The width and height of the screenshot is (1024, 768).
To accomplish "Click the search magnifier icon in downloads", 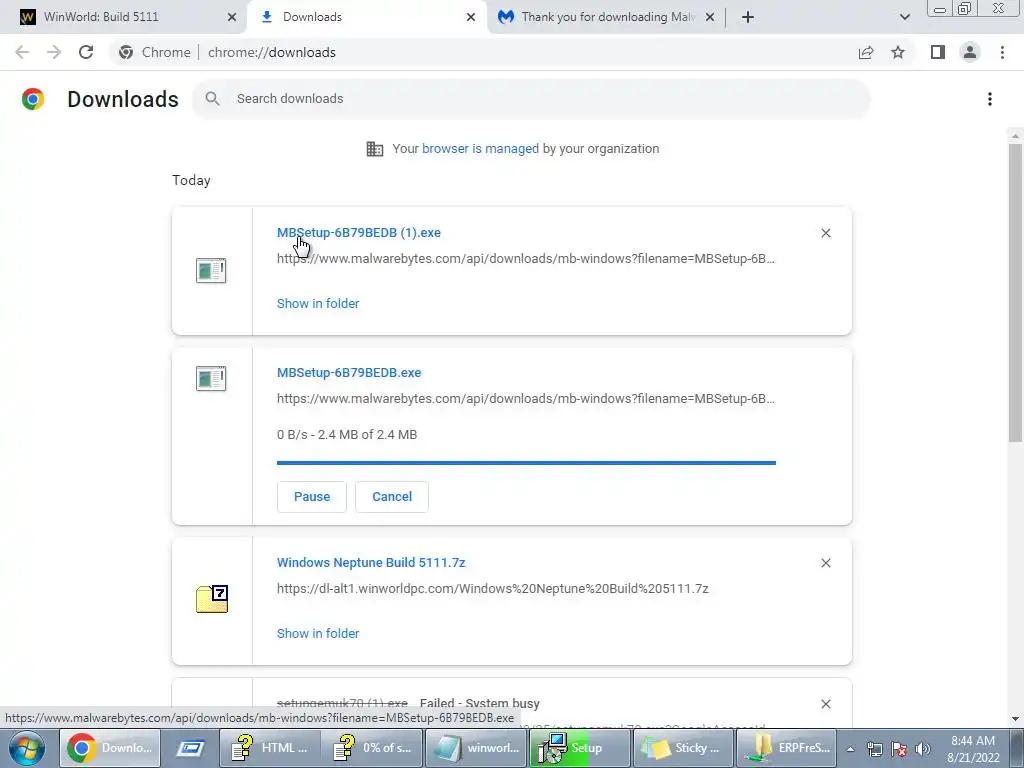I will [212, 99].
